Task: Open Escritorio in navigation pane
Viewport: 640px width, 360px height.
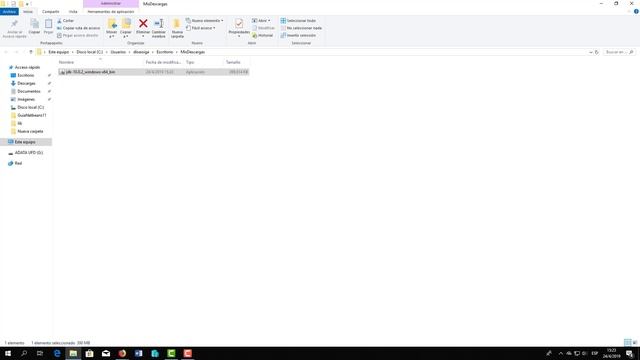Action: point(26,75)
